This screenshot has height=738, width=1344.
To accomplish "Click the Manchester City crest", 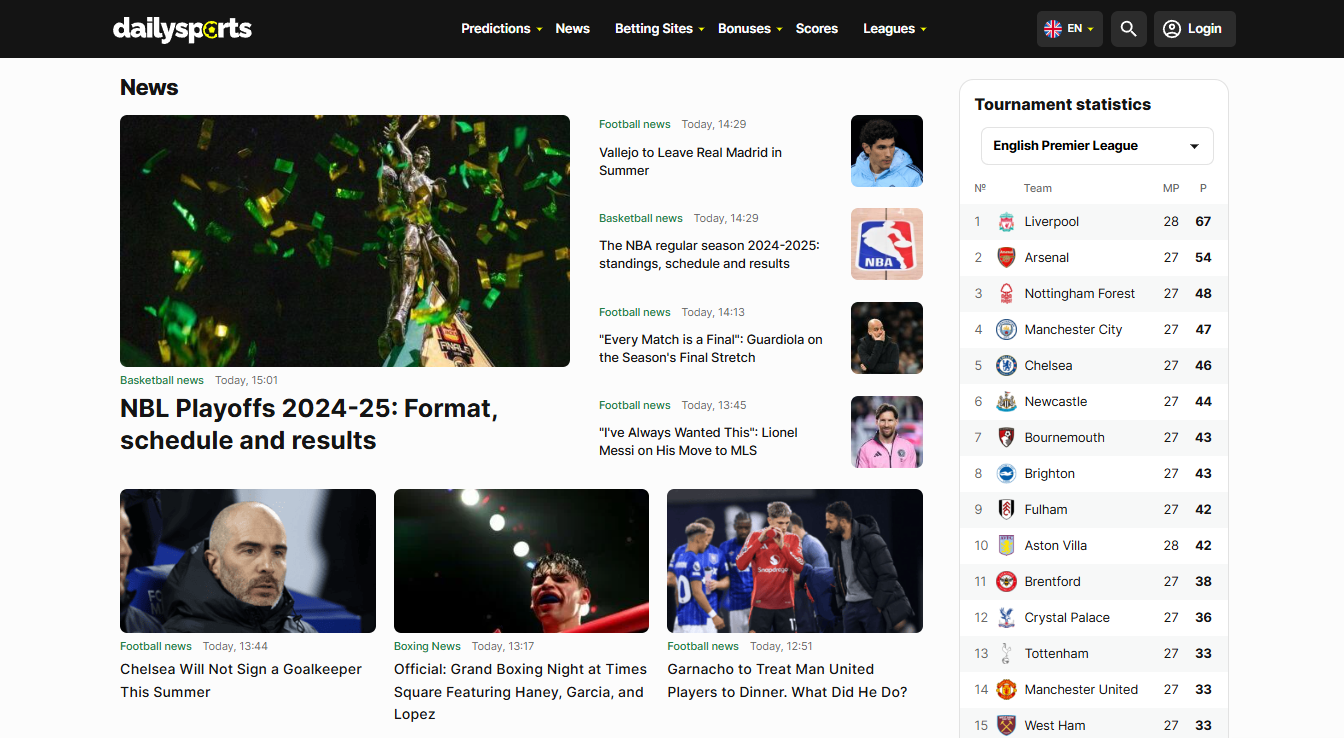I will pyautogui.click(x=1006, y=330).
